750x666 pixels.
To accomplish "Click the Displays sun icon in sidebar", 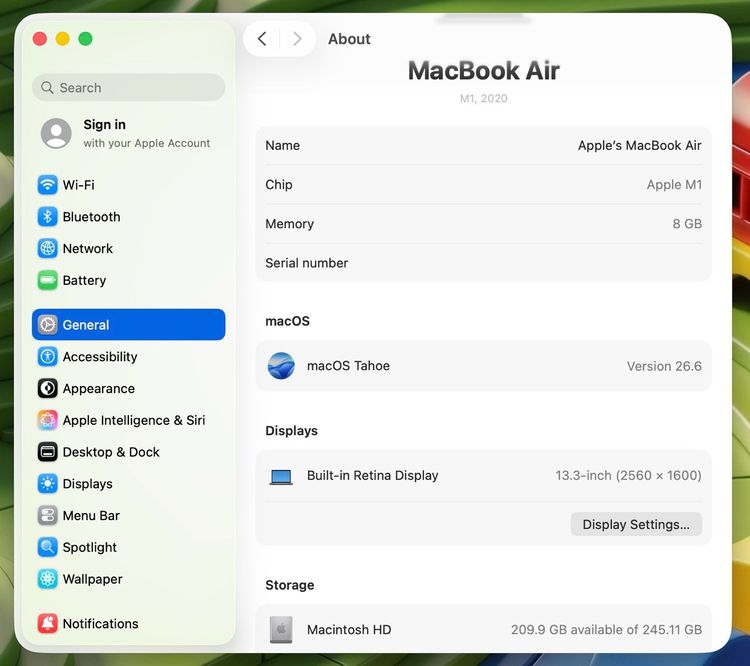I will click(x=47, y=484).
